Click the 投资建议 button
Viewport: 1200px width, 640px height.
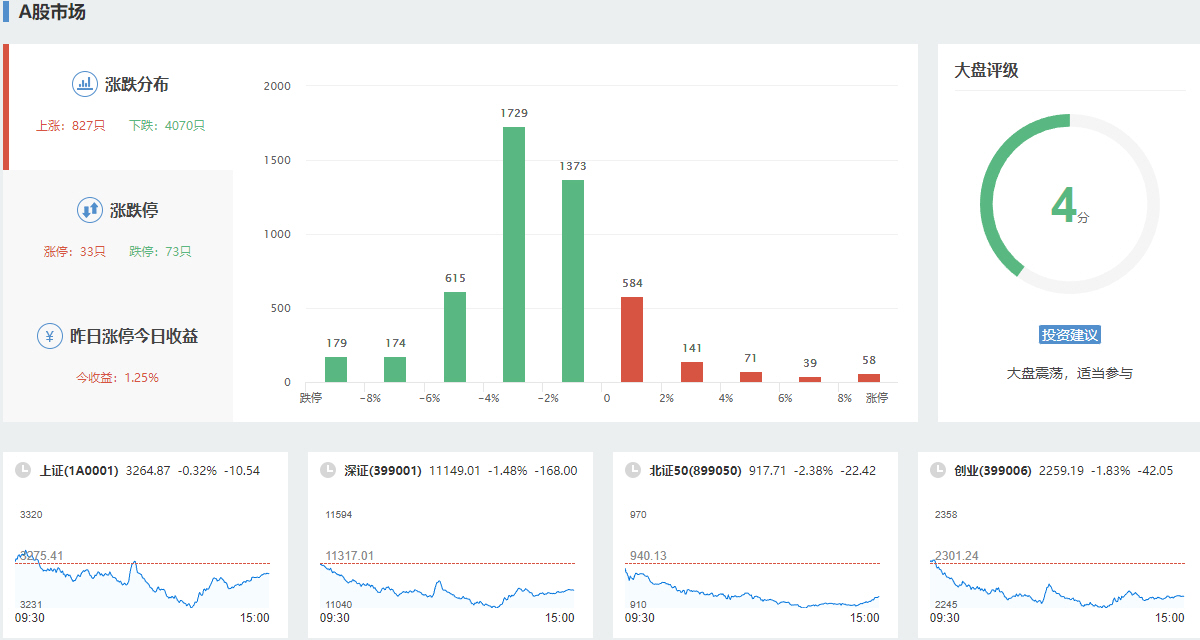(x=1070, y=335)
